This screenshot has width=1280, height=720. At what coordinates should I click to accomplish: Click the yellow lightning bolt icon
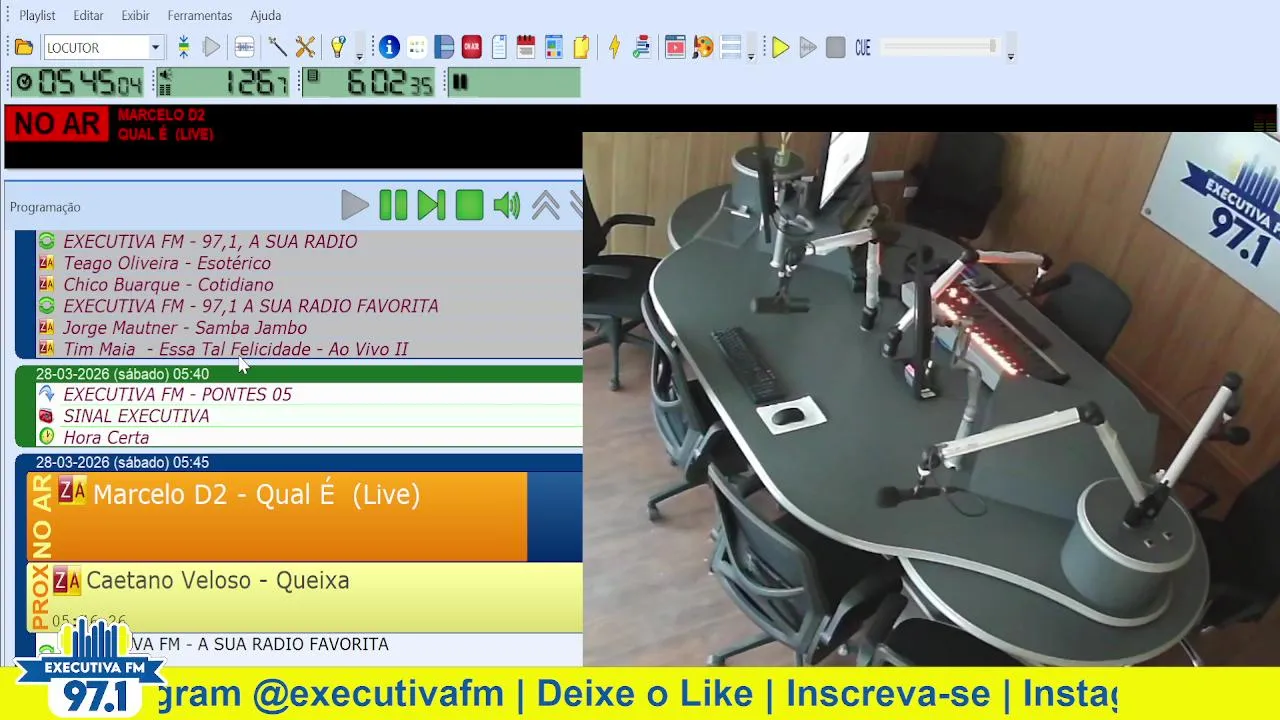point(614,47)
